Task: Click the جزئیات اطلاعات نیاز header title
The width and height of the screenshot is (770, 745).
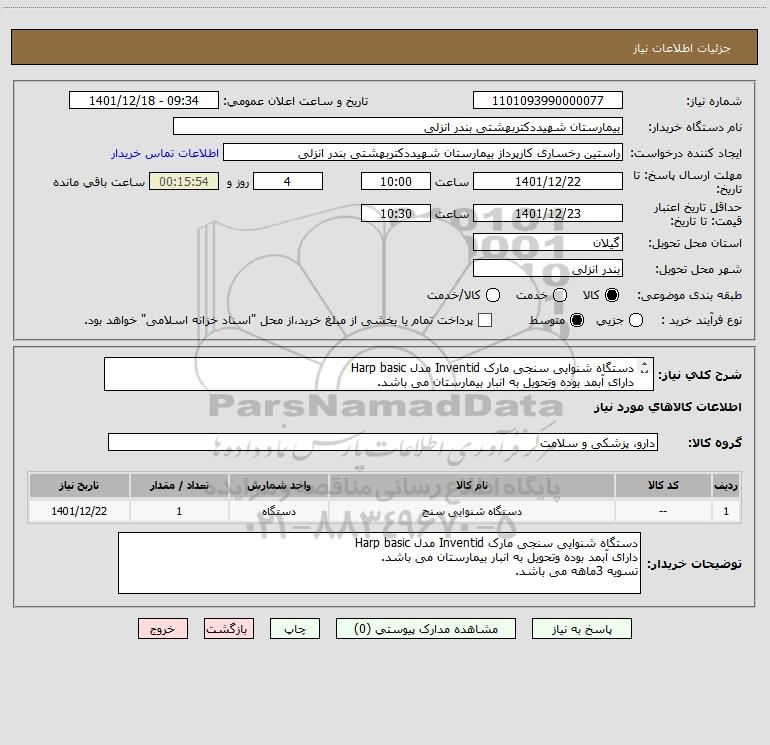Action: pos(682,48)
